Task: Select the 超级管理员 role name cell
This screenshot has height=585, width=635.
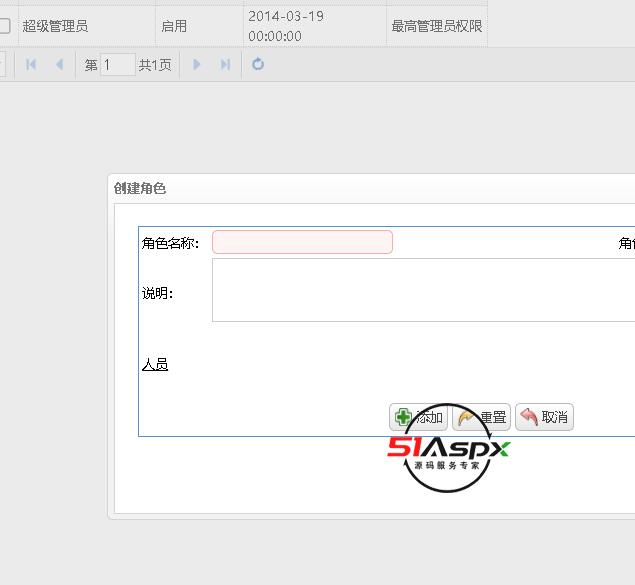Action: [55, 26]
